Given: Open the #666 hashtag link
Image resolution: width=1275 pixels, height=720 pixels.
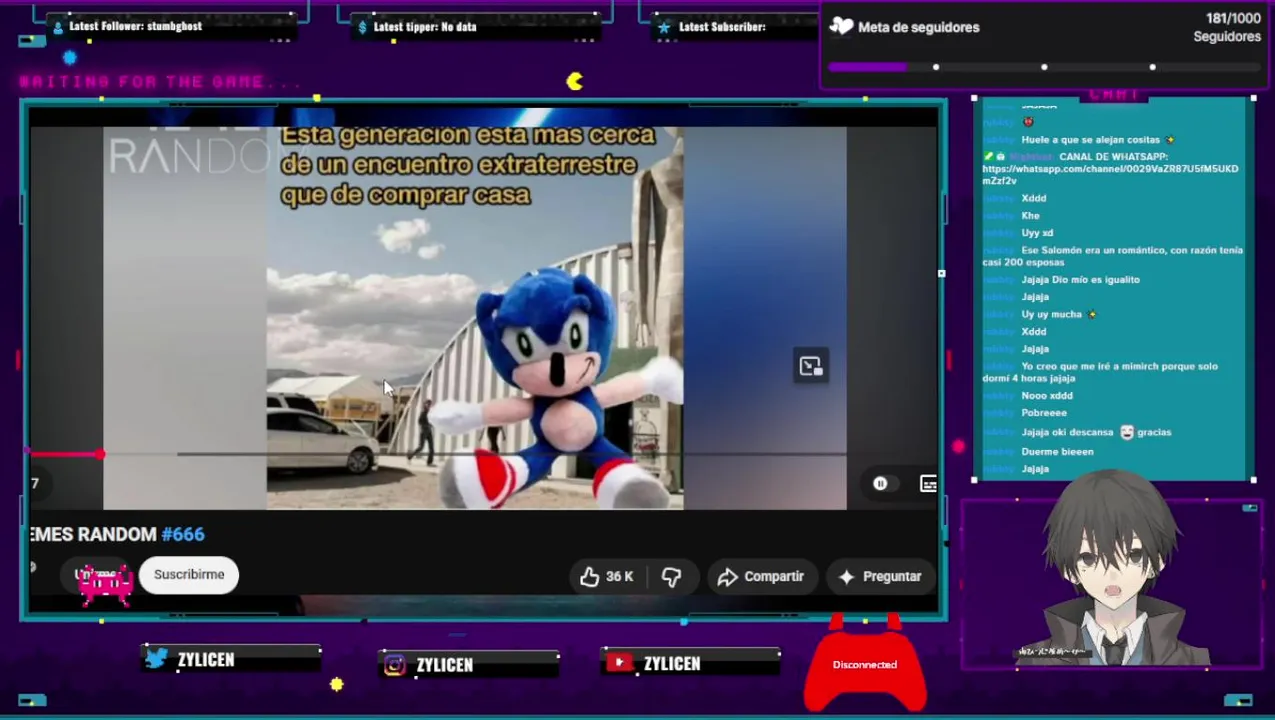Looking at the screenshot, I should point(183,534).
